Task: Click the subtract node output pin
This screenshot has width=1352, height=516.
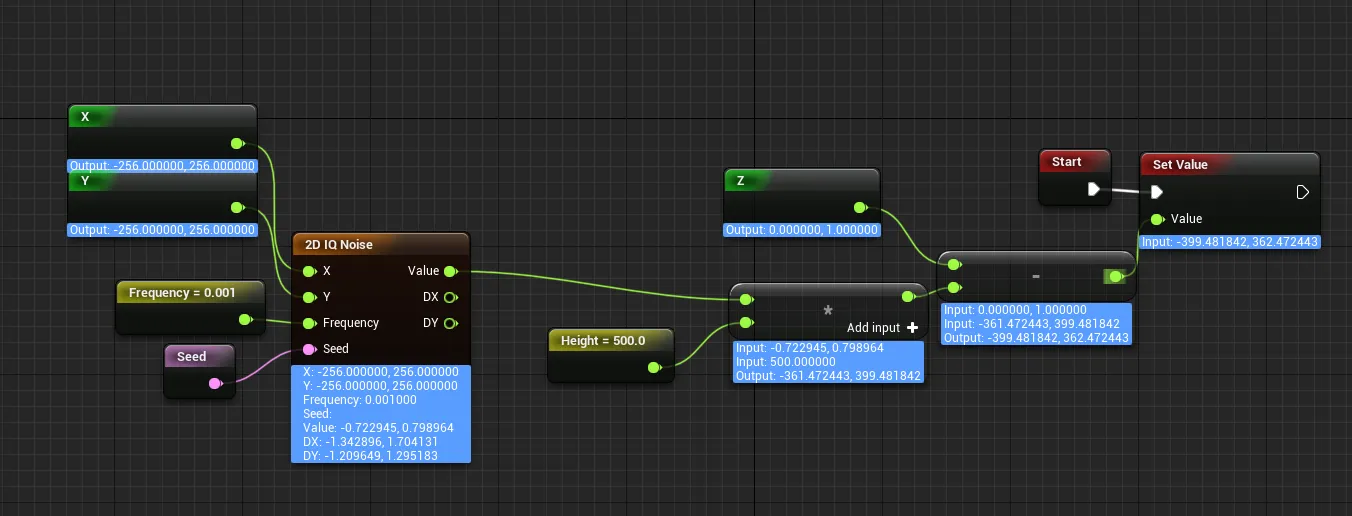Action: (1115, 276)
